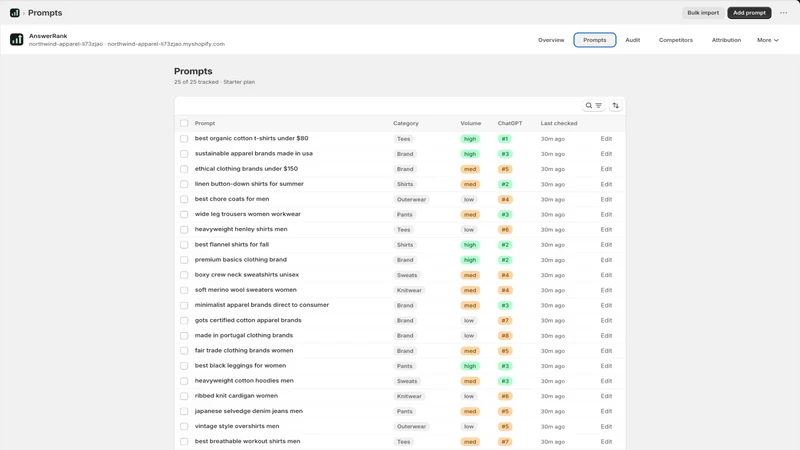Viewport: 800px width, 450px height.
Task: Check 'premium basics clothing brand' row
Action: pos(184,260)
